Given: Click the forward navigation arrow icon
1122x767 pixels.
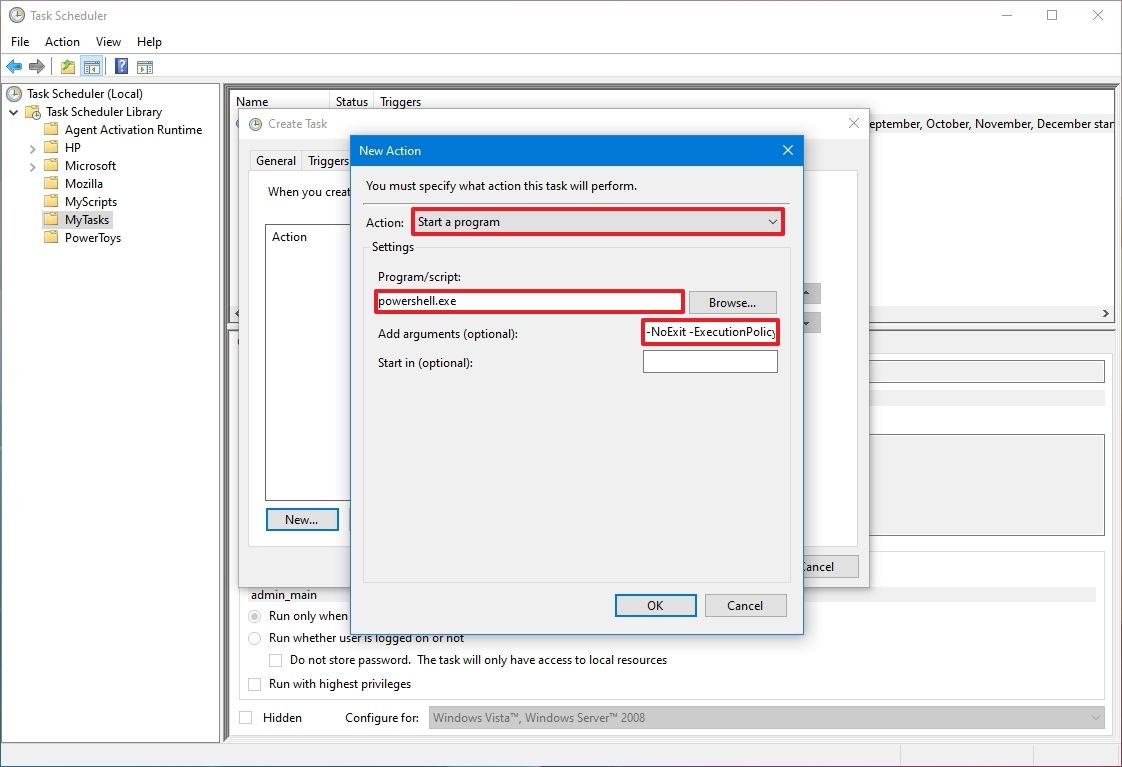Looking at the screenshot, I should pos(37,66).
